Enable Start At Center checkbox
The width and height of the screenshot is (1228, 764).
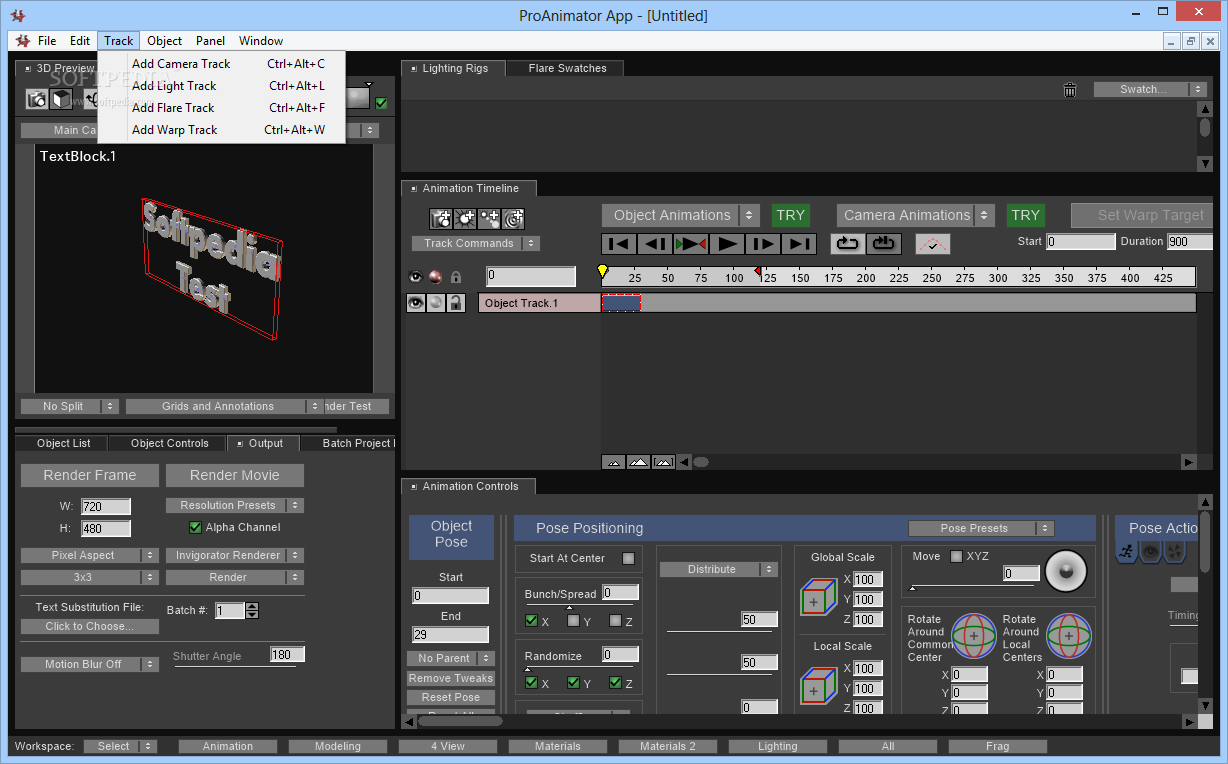click(628, 558)
